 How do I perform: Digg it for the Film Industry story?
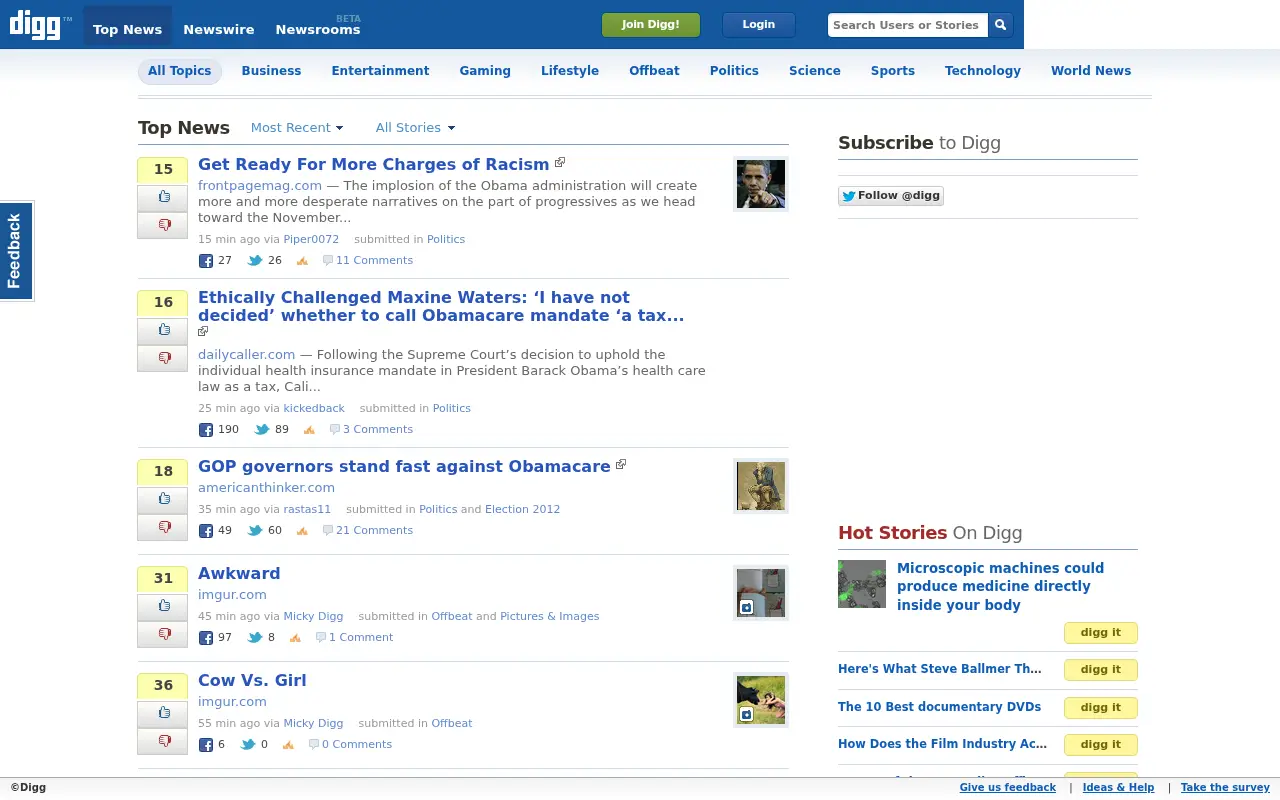(1101, 745)
